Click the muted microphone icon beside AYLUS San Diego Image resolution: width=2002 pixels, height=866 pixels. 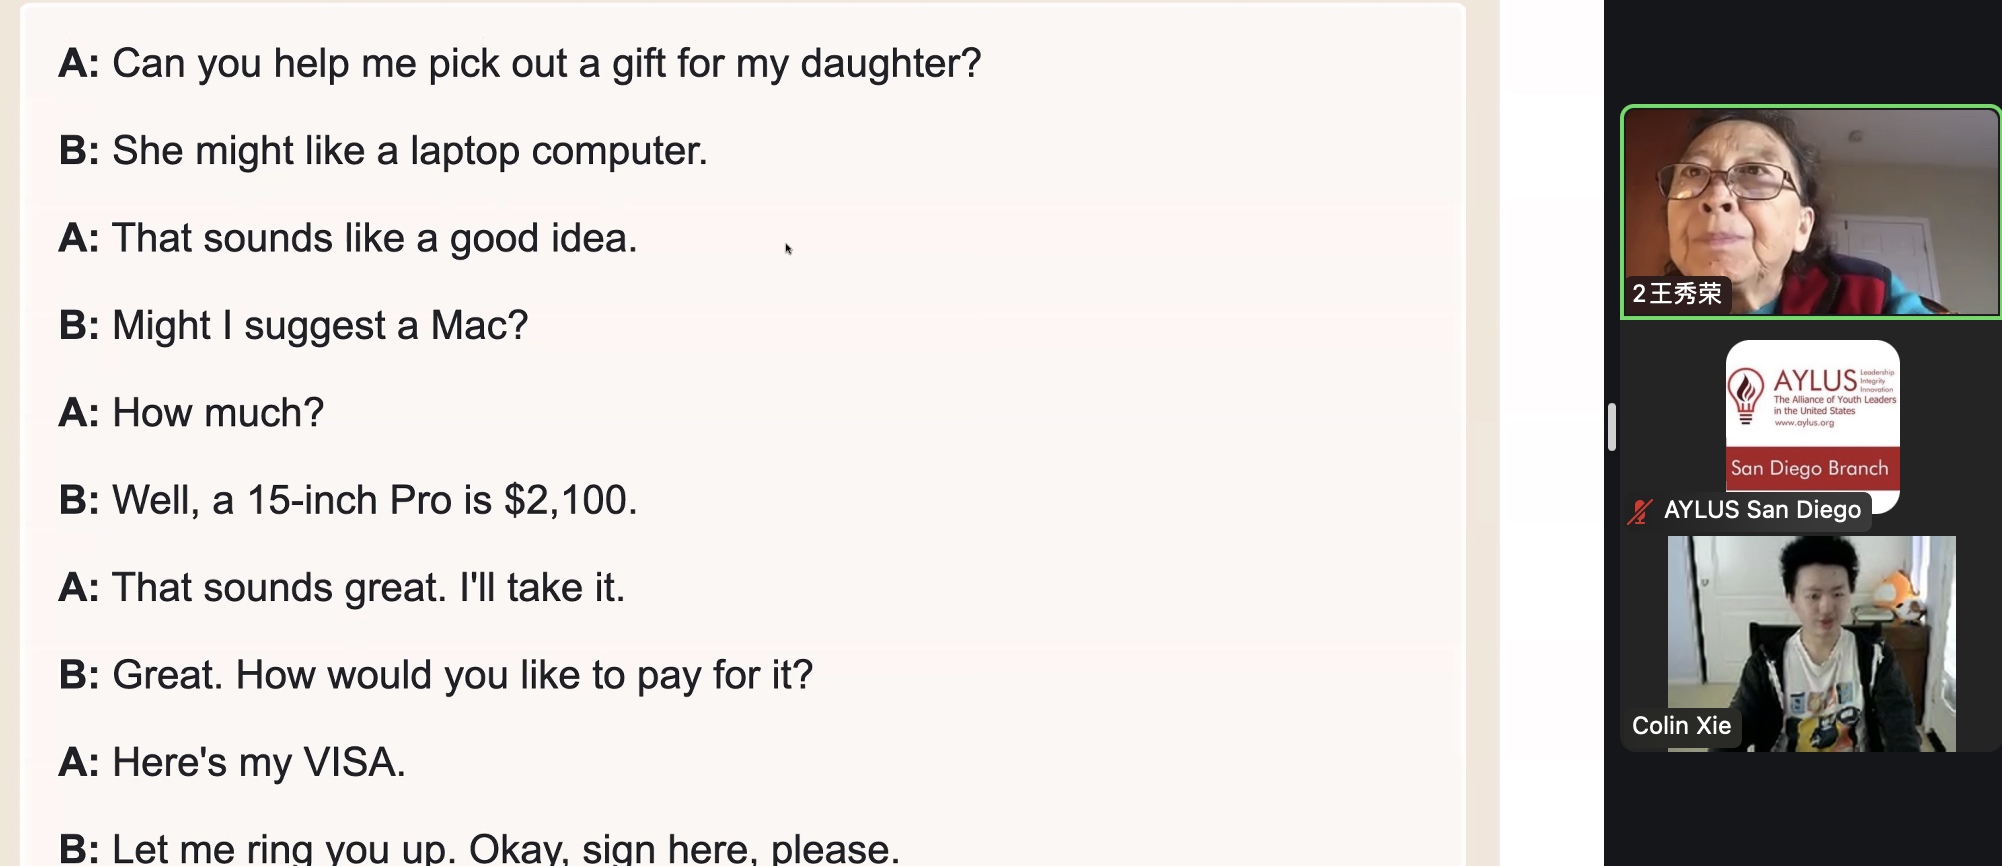[1639, 511]
